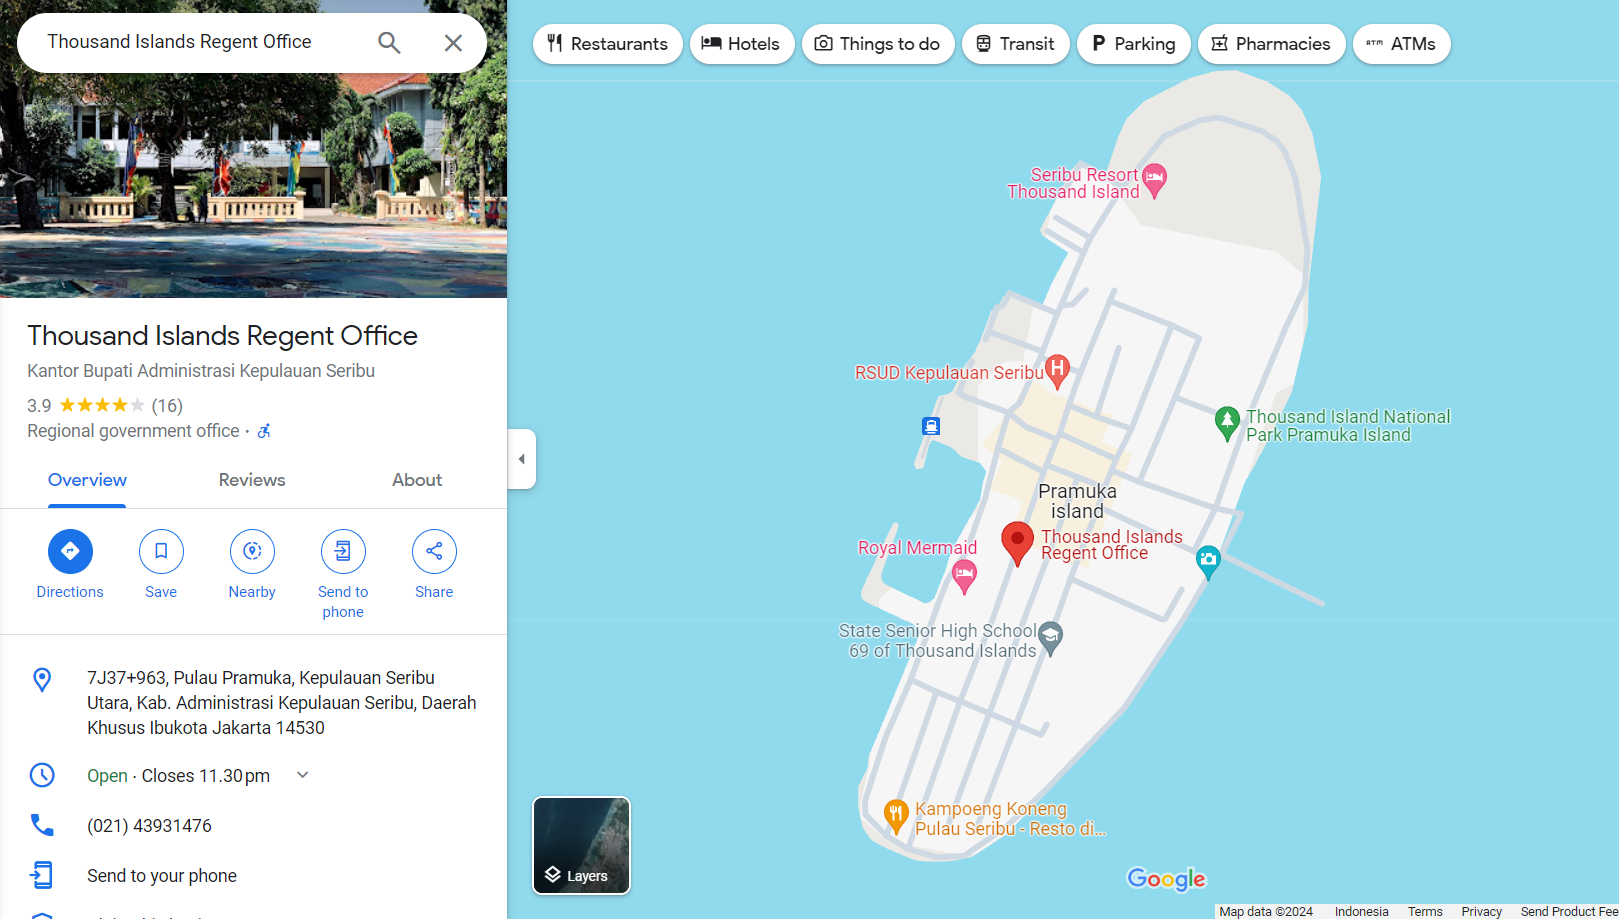Click the search magnifier icon

point(389,43)
